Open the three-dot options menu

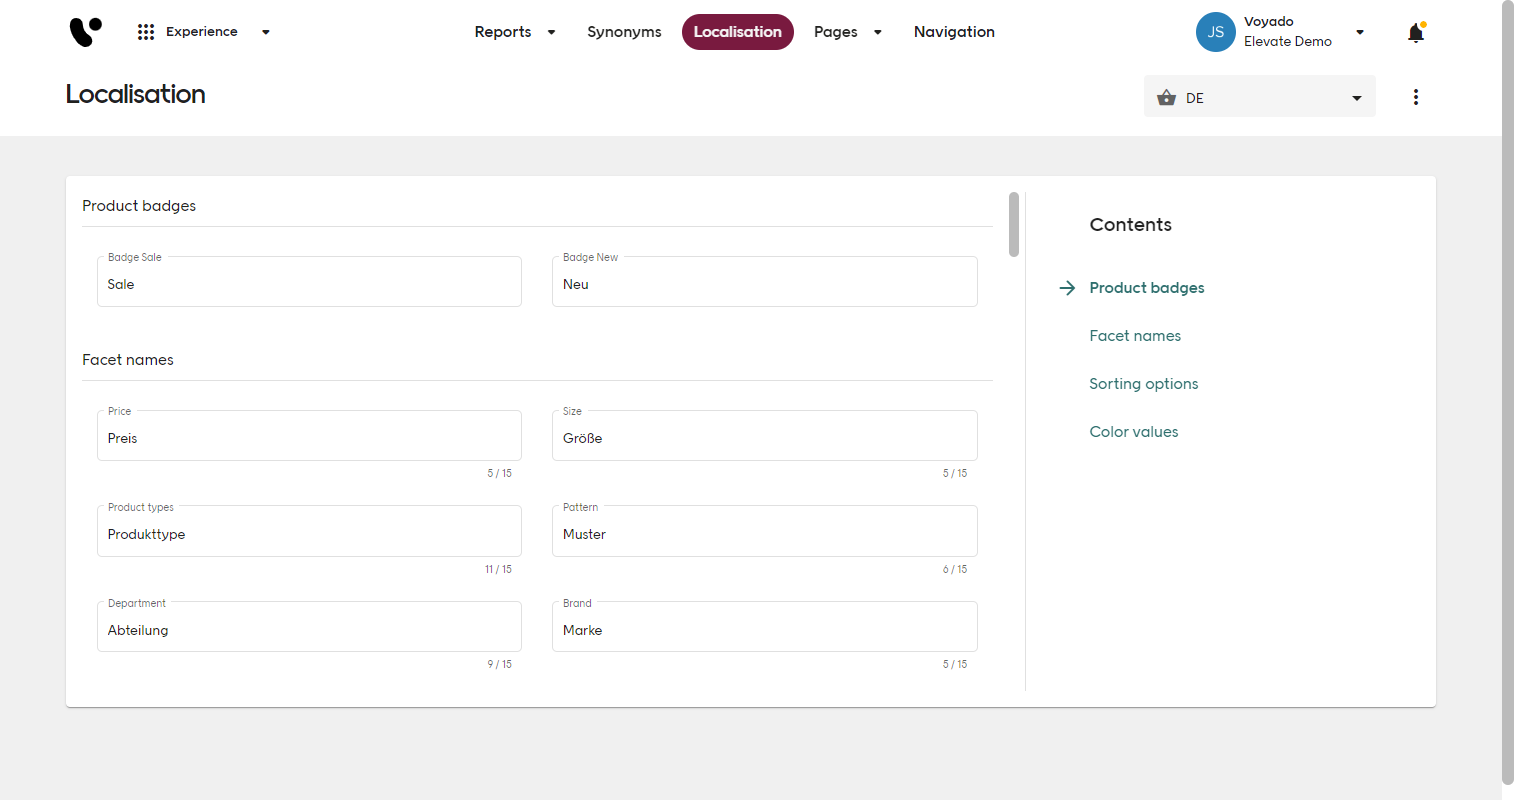1416,97
